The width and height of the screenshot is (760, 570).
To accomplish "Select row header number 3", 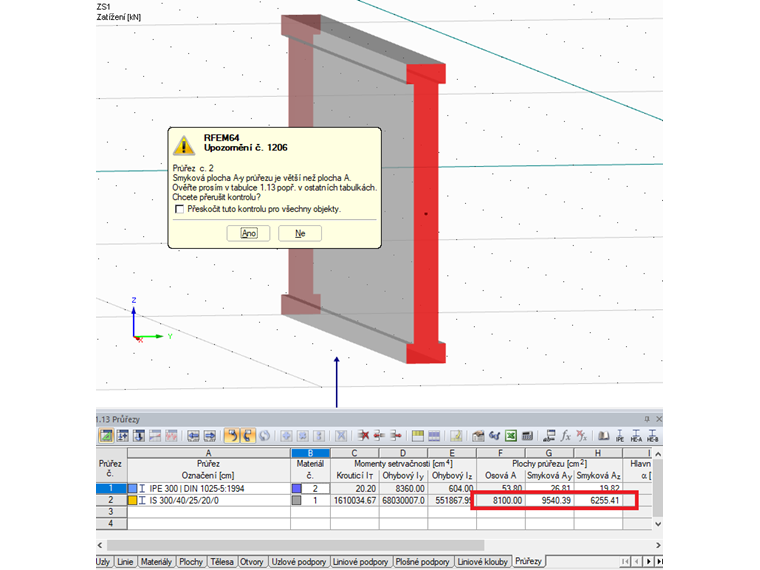I will 111,511.
